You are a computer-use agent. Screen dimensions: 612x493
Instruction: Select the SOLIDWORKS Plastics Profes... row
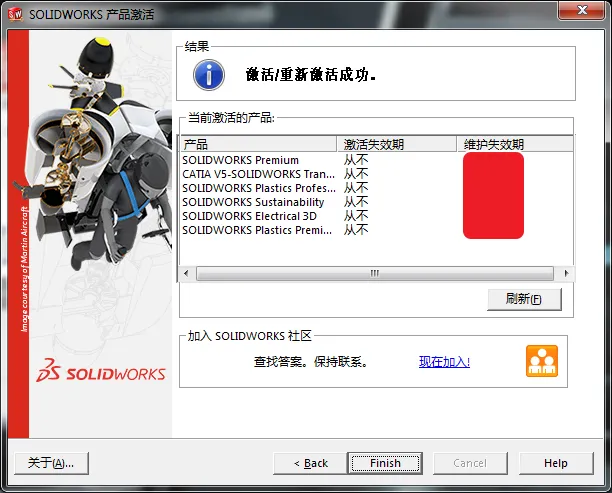pos(377,188)
